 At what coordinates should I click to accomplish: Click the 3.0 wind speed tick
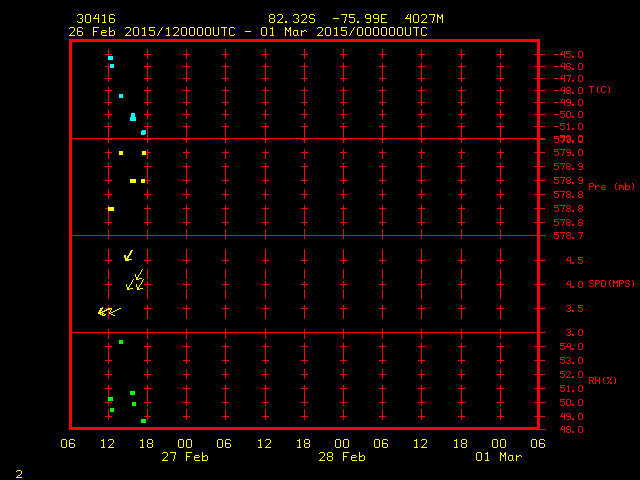[x=575, y=333]
